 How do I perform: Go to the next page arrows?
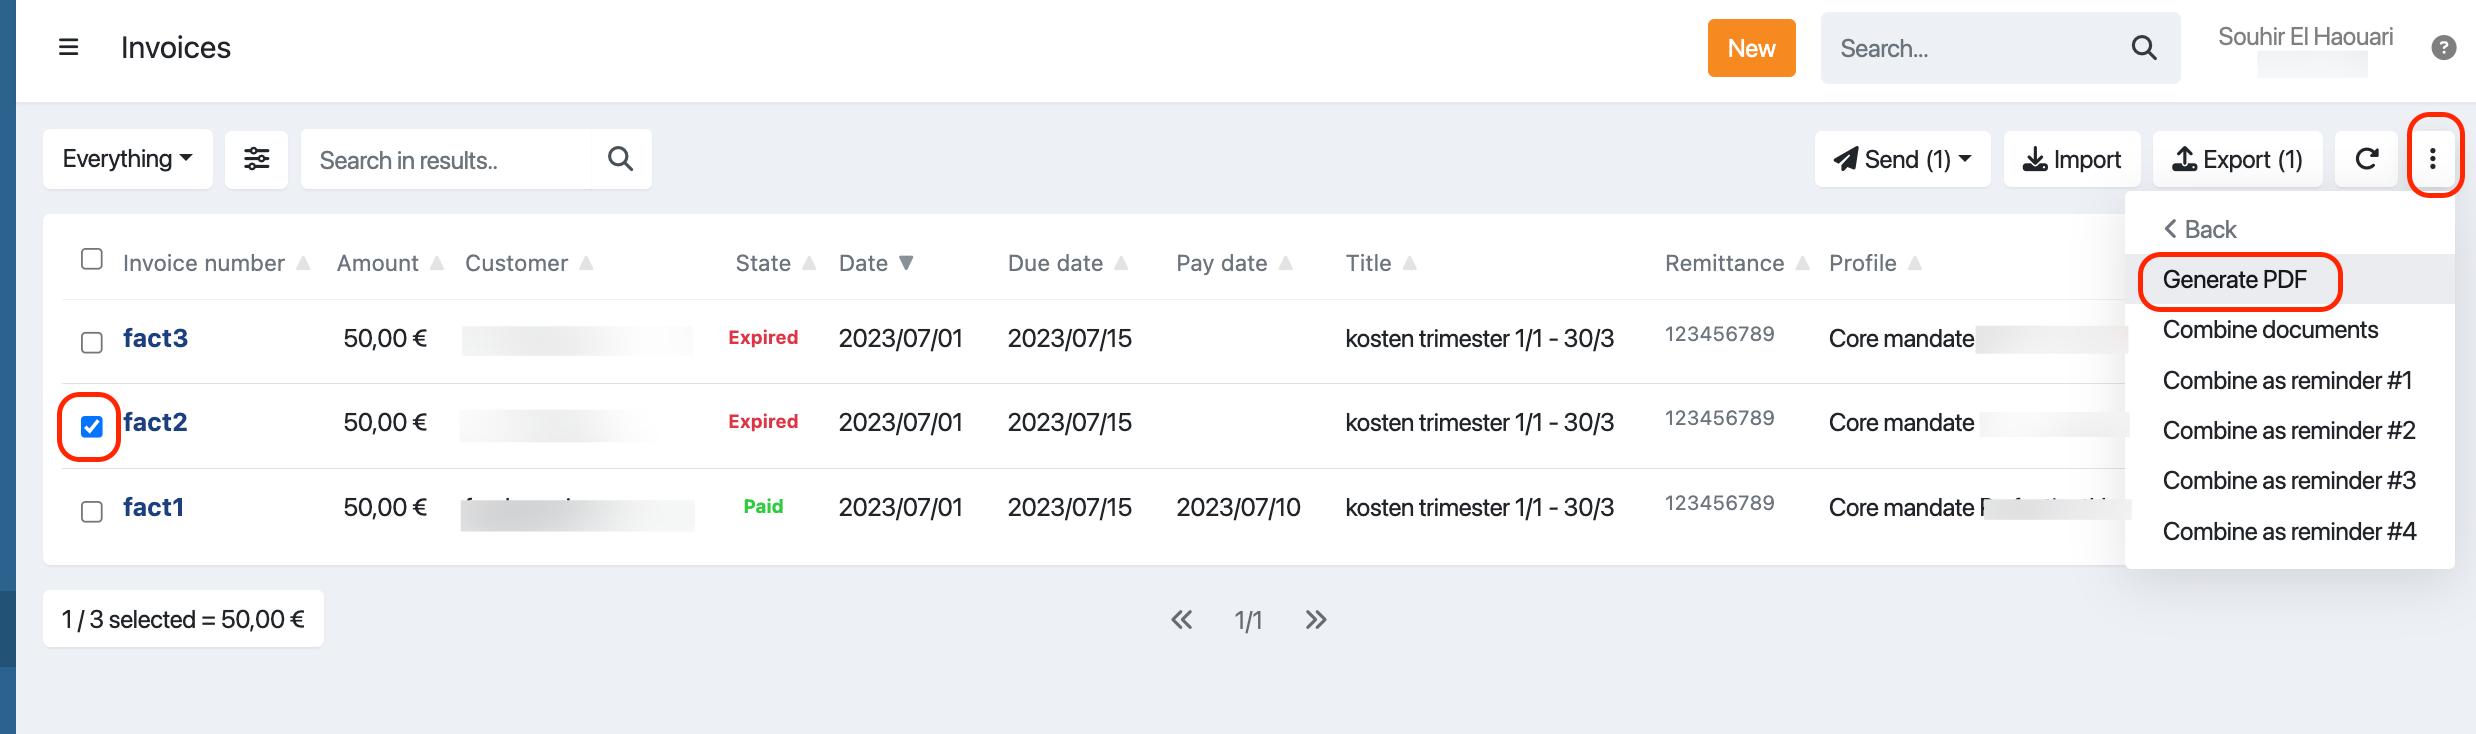[x=1316, y=620]
